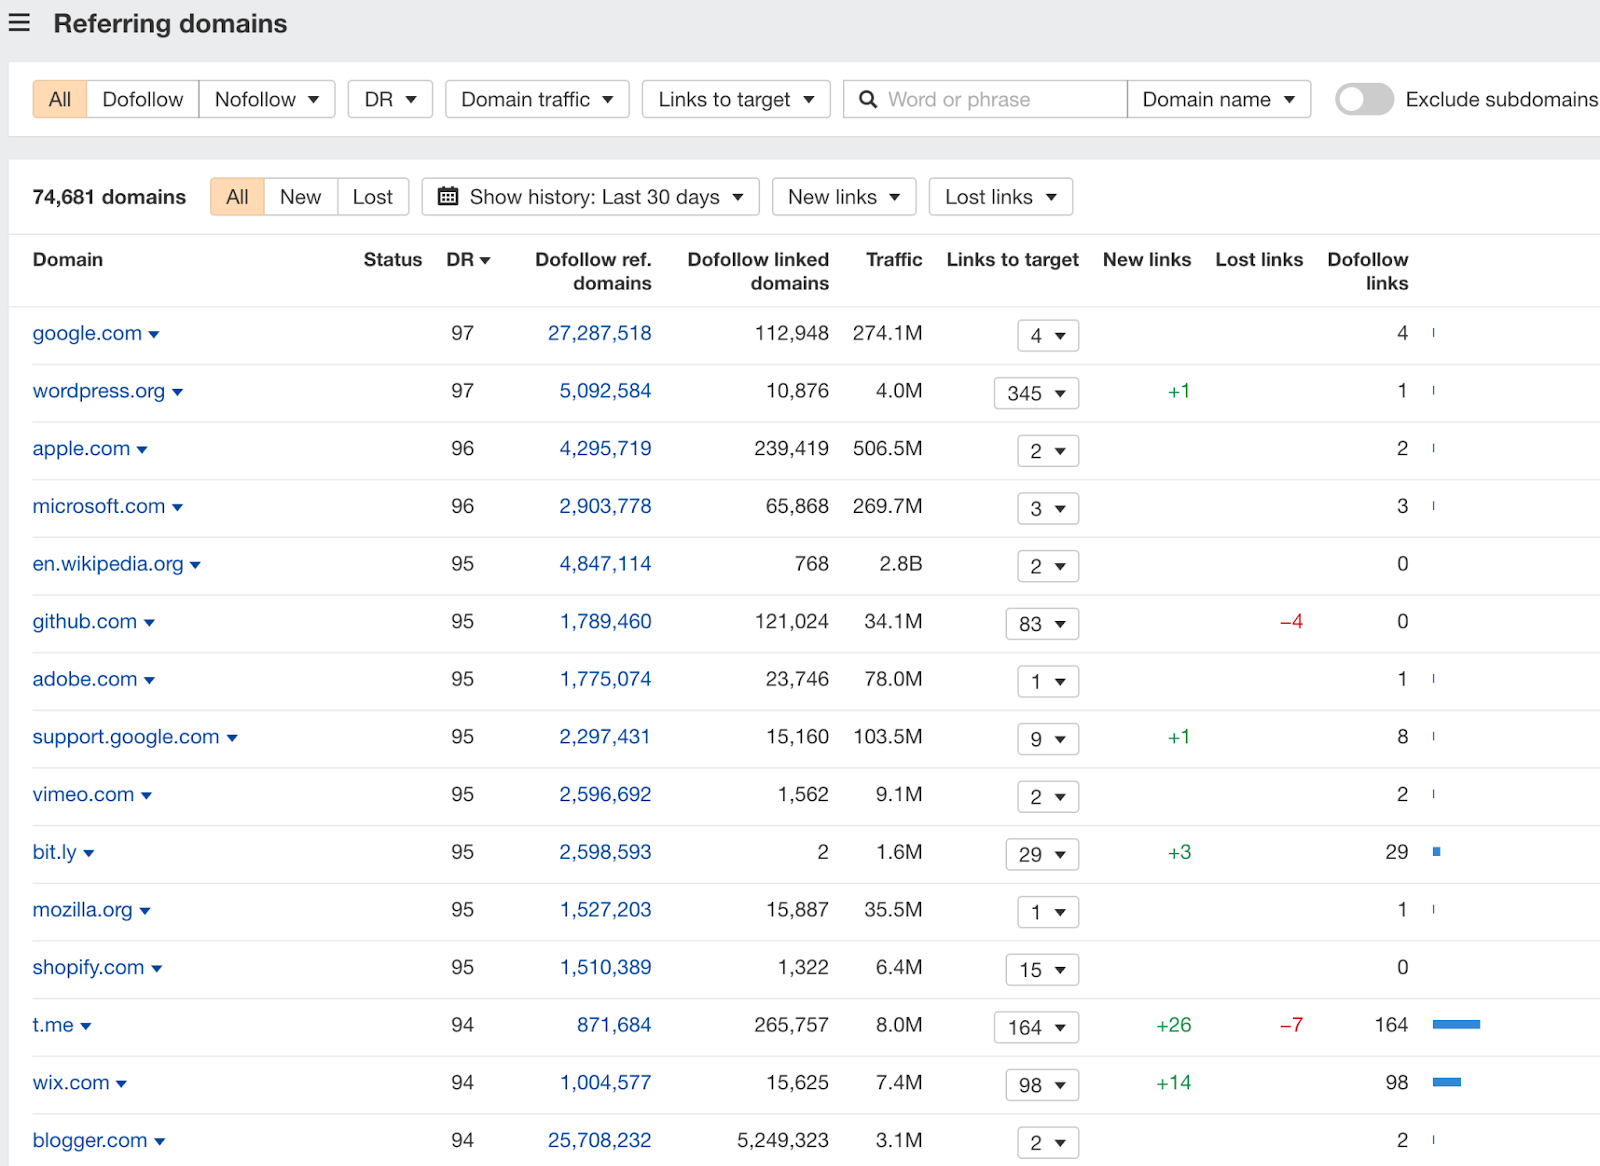Open the en.wikipedia.org domain link
1600x1166 pixels.
(108, 564)
